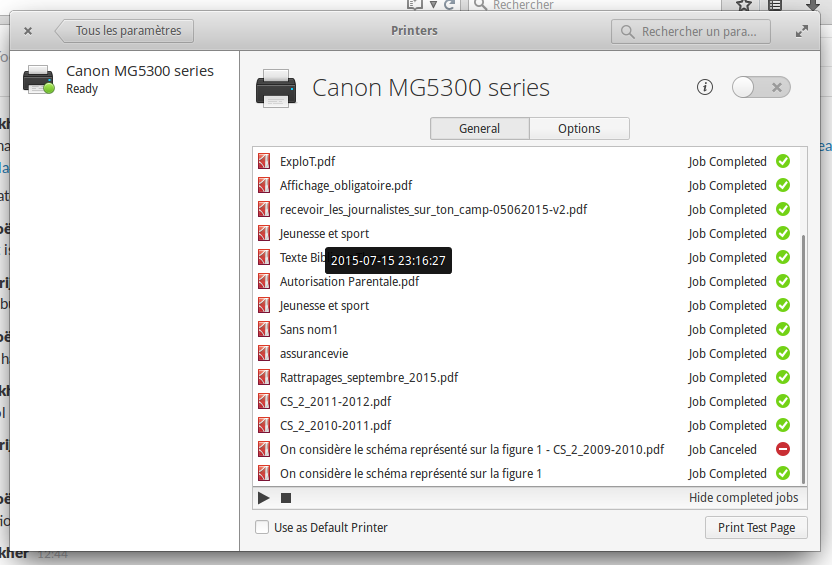Maximize the Printers window with expand icon

(802, 31)
